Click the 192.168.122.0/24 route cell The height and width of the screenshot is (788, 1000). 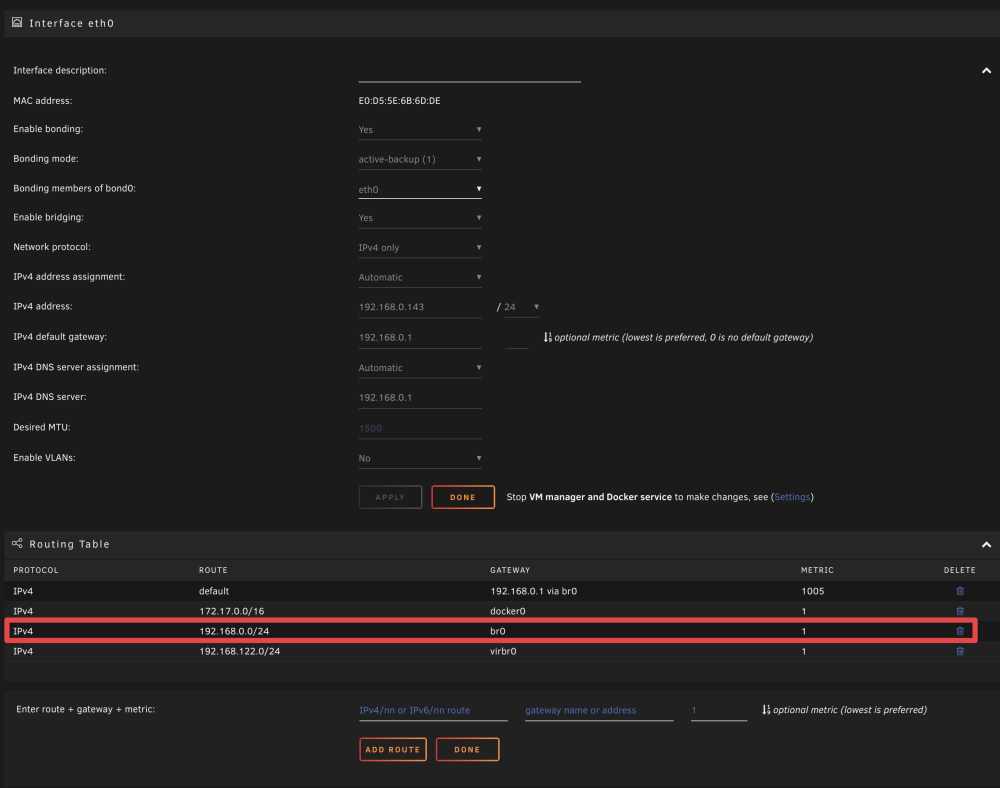click(x=240, y=651)
